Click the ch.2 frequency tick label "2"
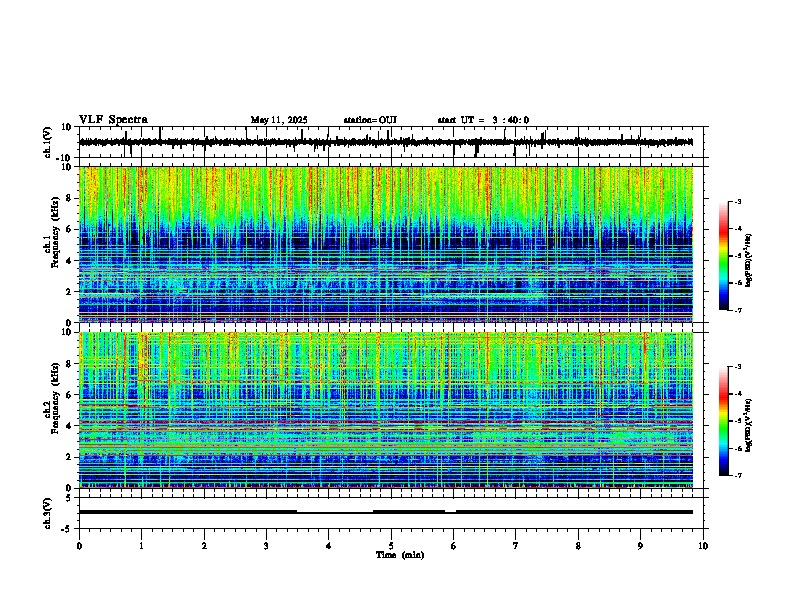792x612 pixels. point(70,457)
